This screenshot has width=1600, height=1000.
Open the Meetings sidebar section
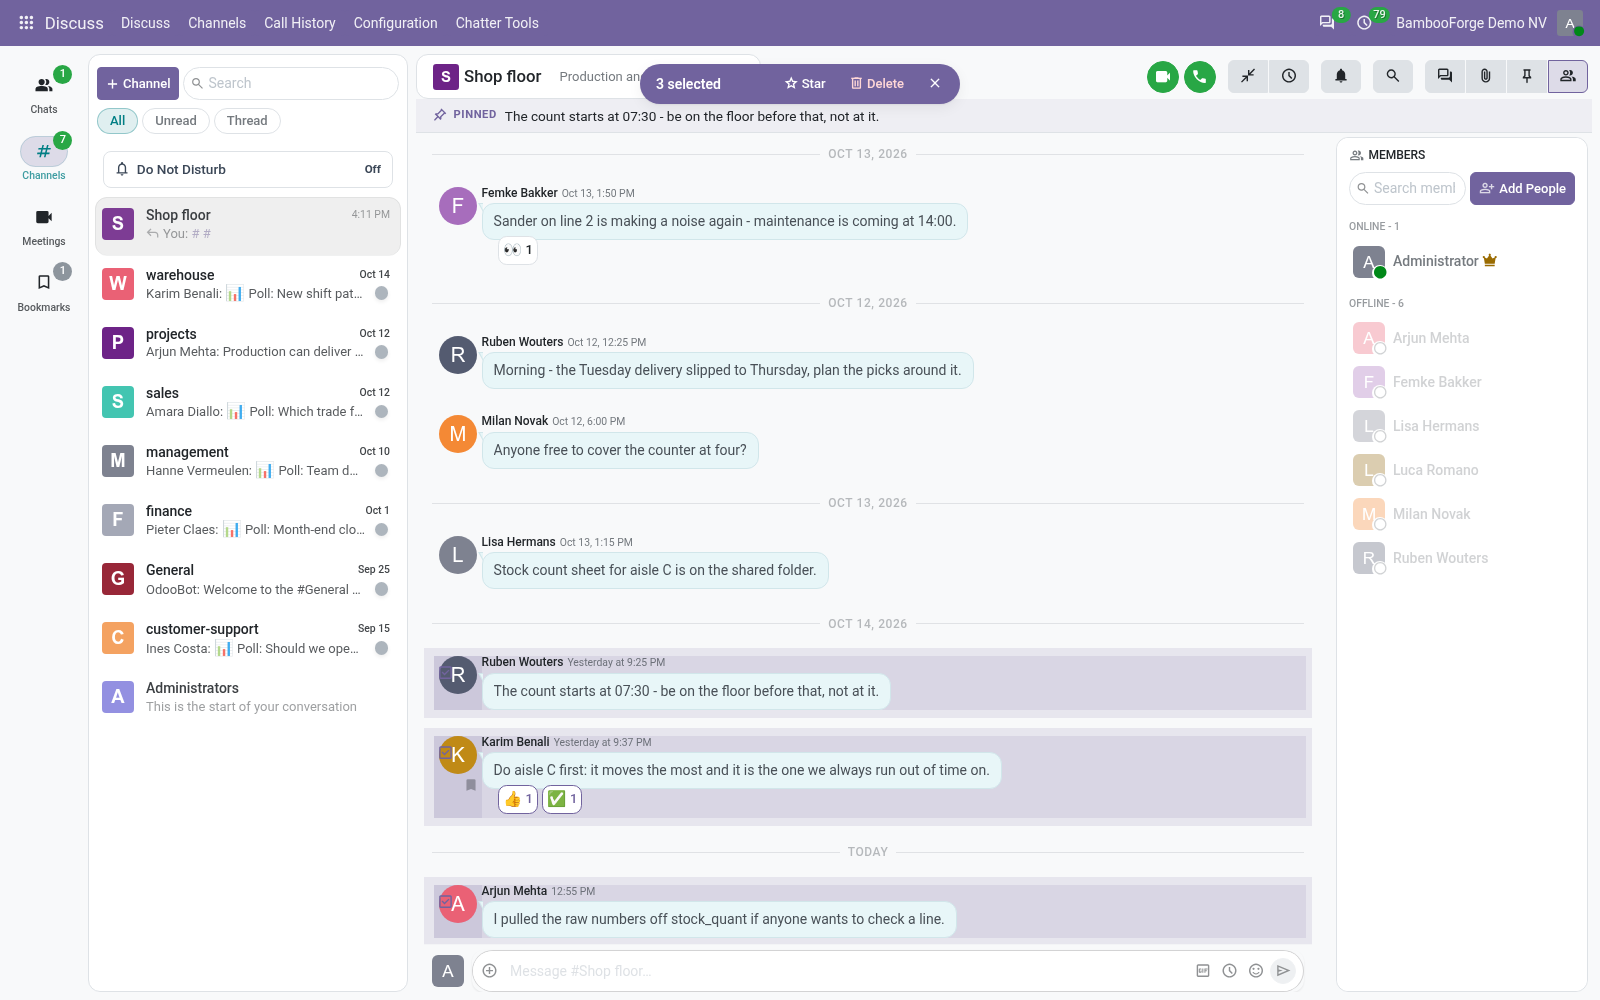(x=44, y=226)
